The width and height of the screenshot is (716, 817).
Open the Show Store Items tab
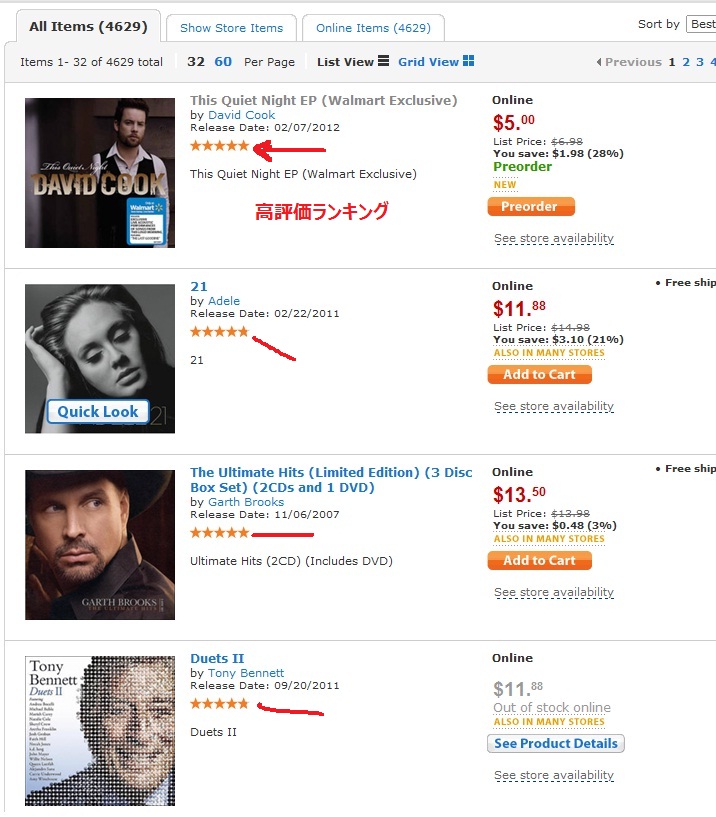231,28
